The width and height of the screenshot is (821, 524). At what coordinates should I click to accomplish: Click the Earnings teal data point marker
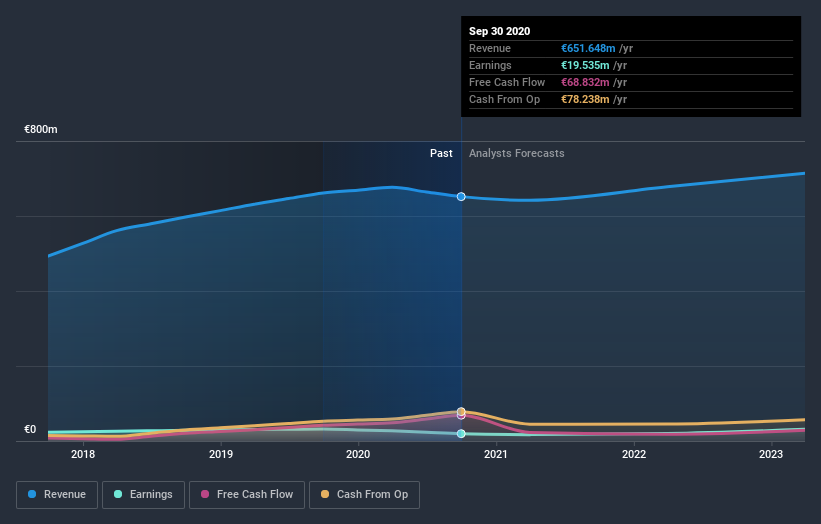pos(461,433)
